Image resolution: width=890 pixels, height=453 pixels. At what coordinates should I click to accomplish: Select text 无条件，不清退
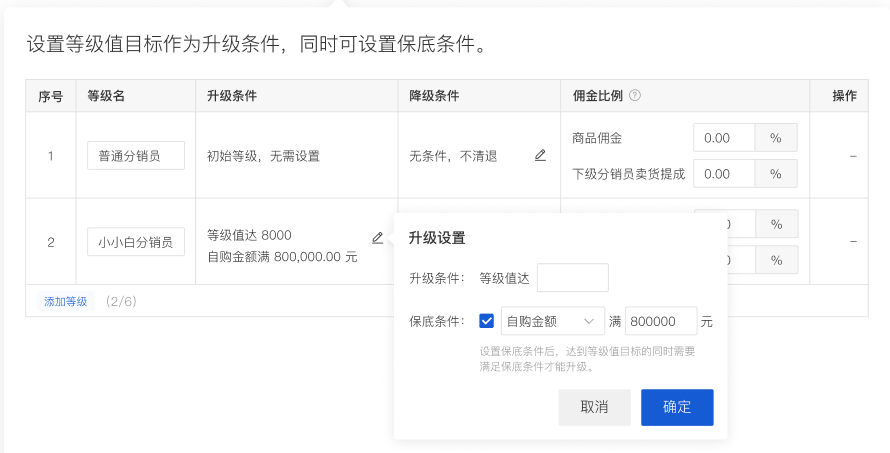click(x=454, y=156)
